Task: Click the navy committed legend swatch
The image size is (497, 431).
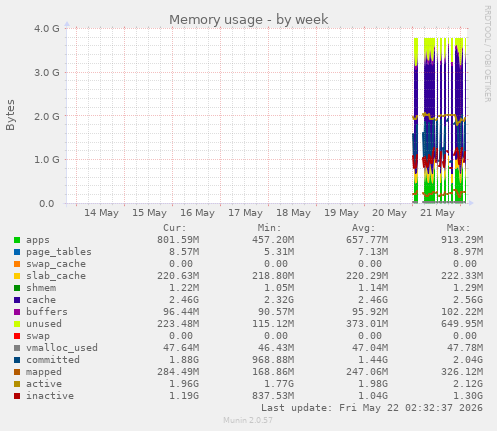Action: 17,360
